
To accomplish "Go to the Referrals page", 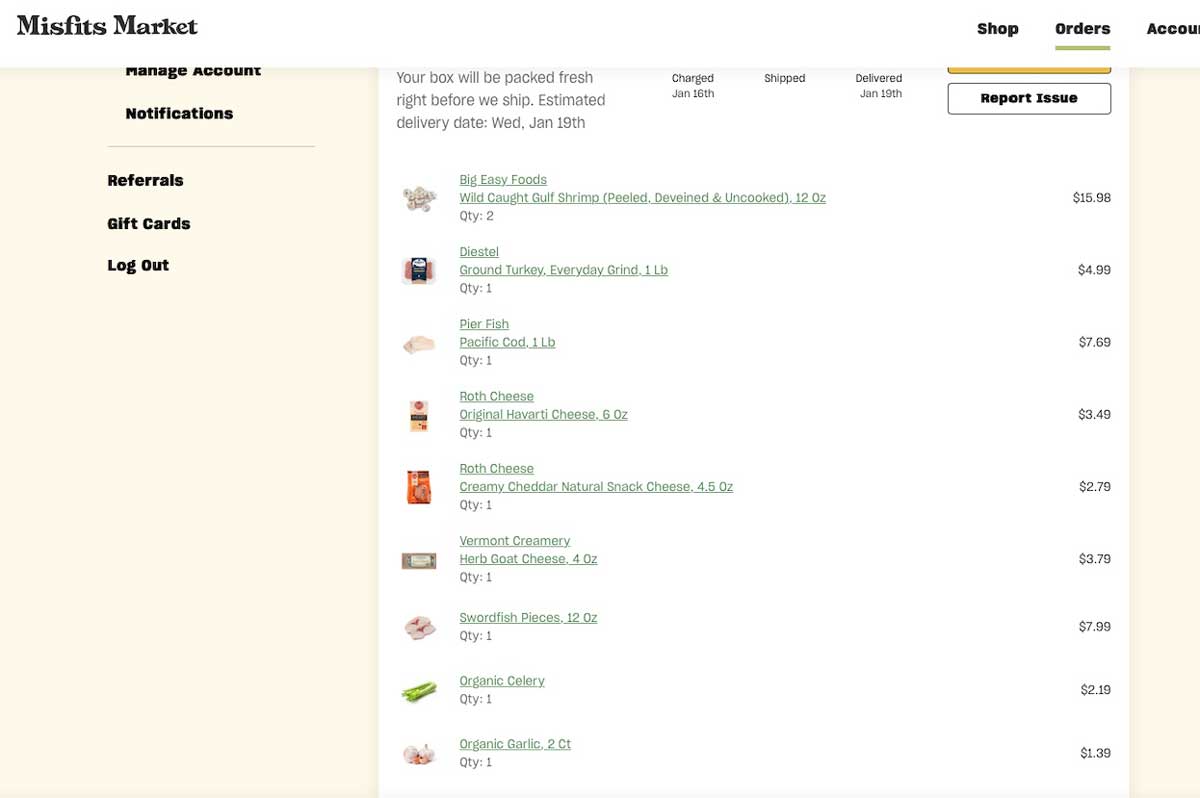I will 145,180.
